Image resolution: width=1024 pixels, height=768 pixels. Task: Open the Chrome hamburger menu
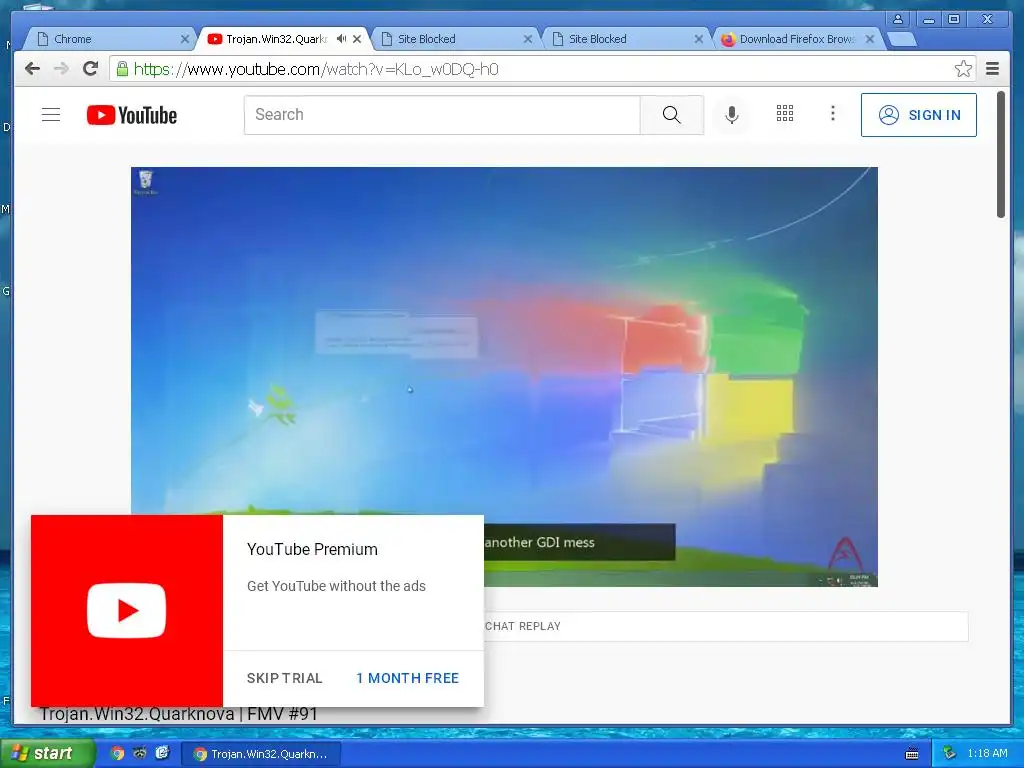click(992, 69)
